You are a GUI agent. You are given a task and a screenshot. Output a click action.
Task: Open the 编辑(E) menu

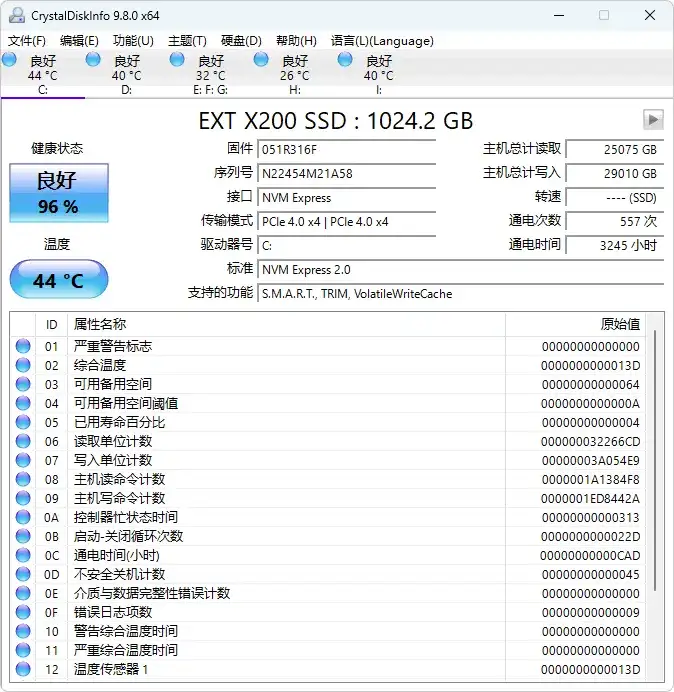click(x=79, y=41)
